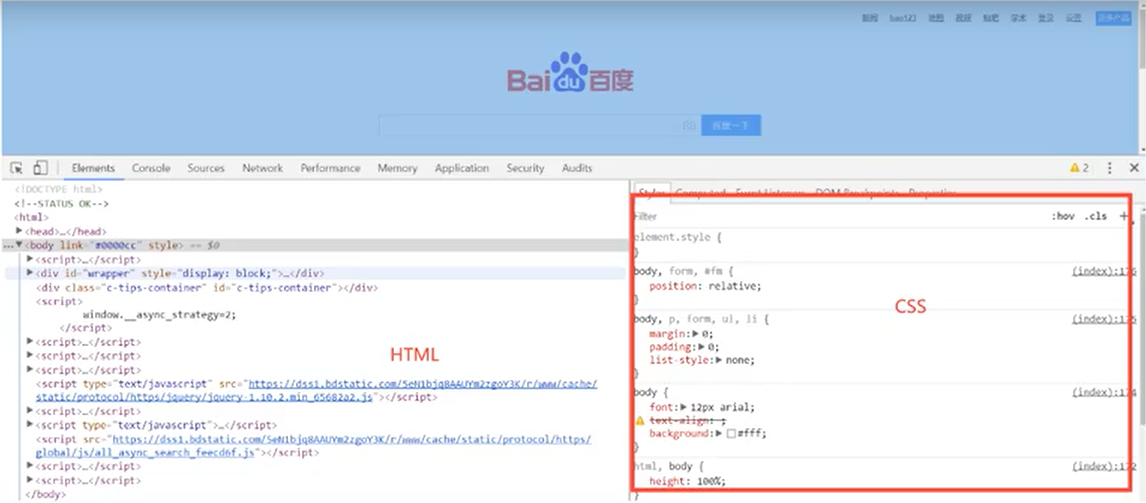Expand the div#wrapper element node
Image resolution: width=1146 pixels, height=503 pixels.
pyautogui.click(x=30, y=273)
